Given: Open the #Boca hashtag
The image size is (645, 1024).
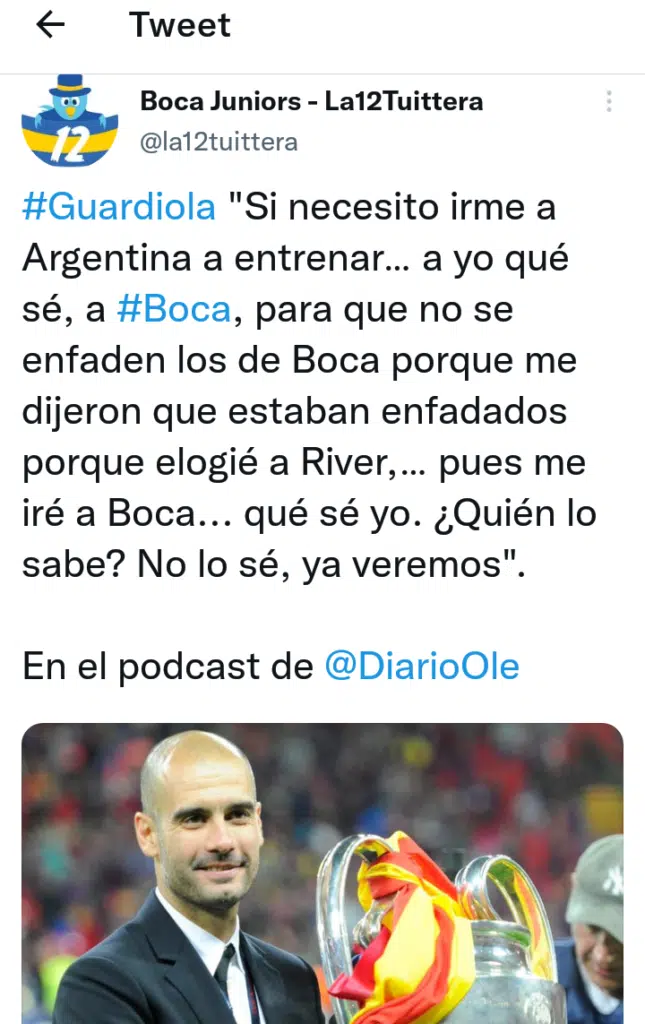Looking at the screenshot, I should pyautogui.click(x=174, y=309).
